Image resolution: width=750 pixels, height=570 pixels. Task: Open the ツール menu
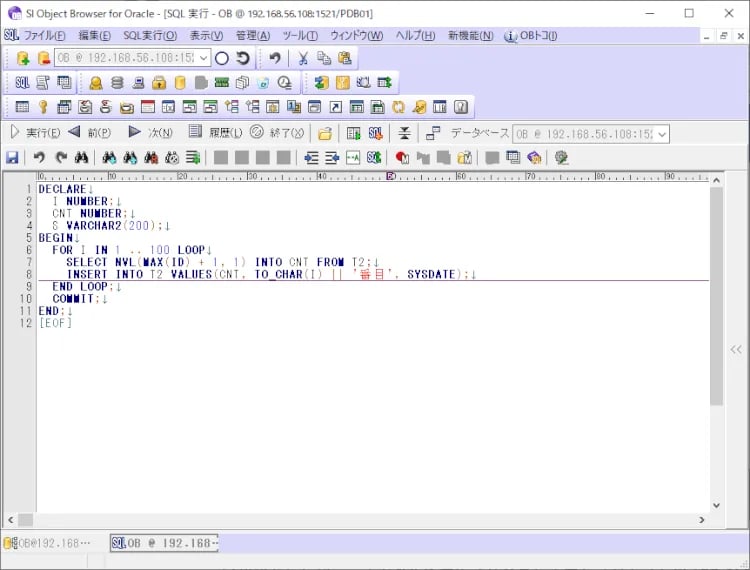(x=300, y=35)
